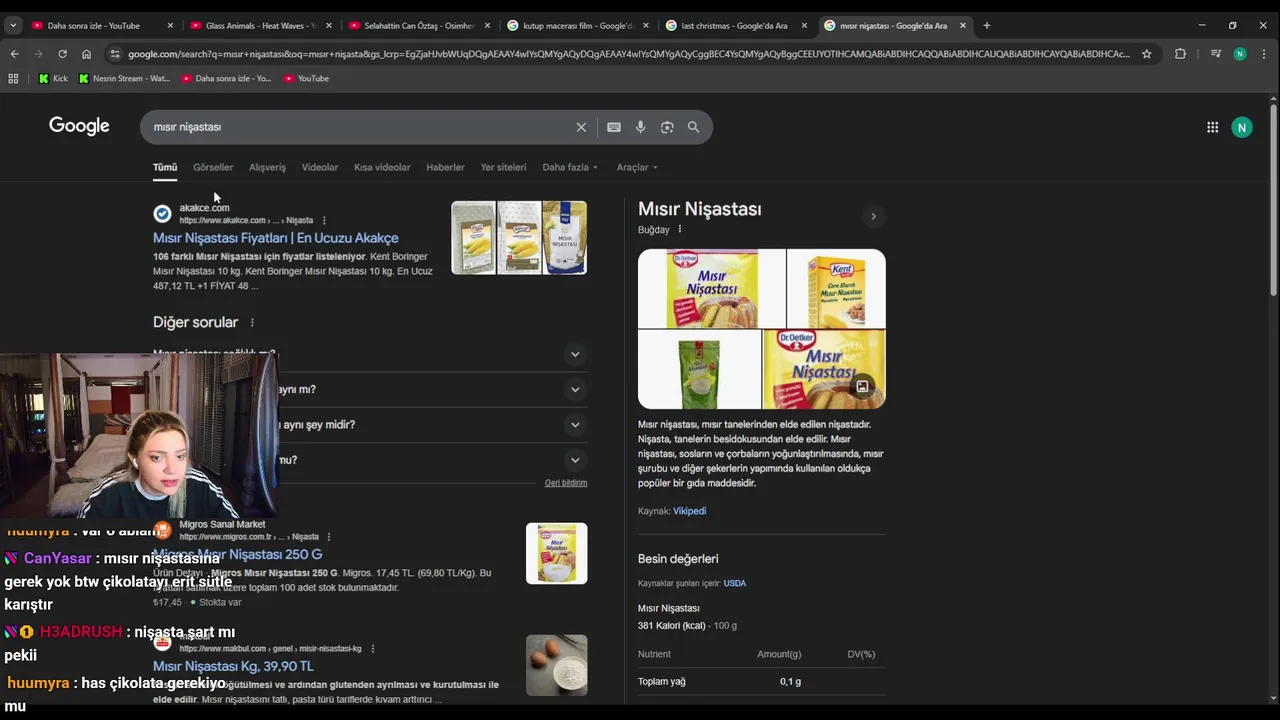Reload the current page

coord(62,54)
